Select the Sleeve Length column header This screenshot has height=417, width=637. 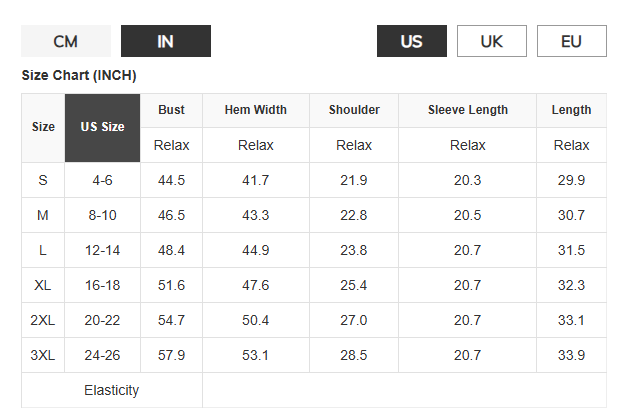pyautogui.click(x=468, y=110)
